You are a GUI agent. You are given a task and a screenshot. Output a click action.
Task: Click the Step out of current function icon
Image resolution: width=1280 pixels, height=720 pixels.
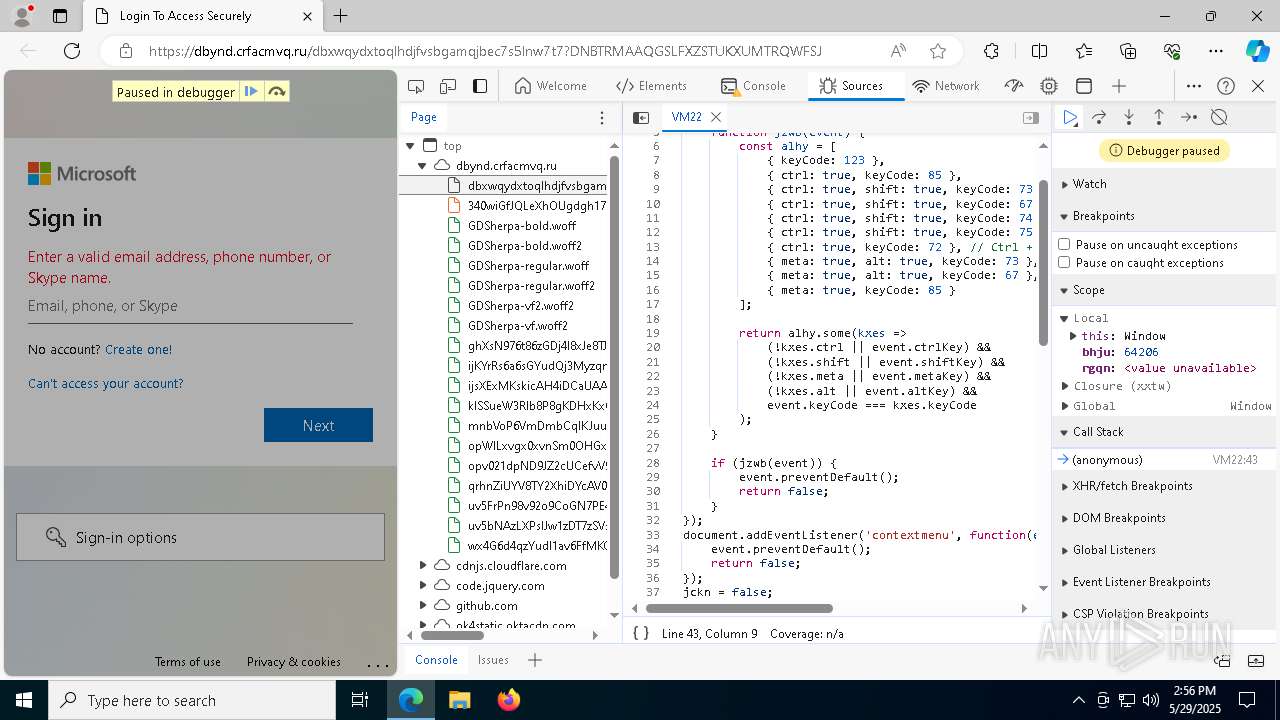click(x=1159, y=117)
